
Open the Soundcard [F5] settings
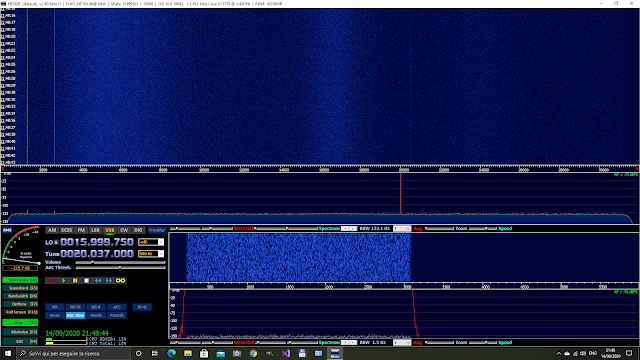20,288
